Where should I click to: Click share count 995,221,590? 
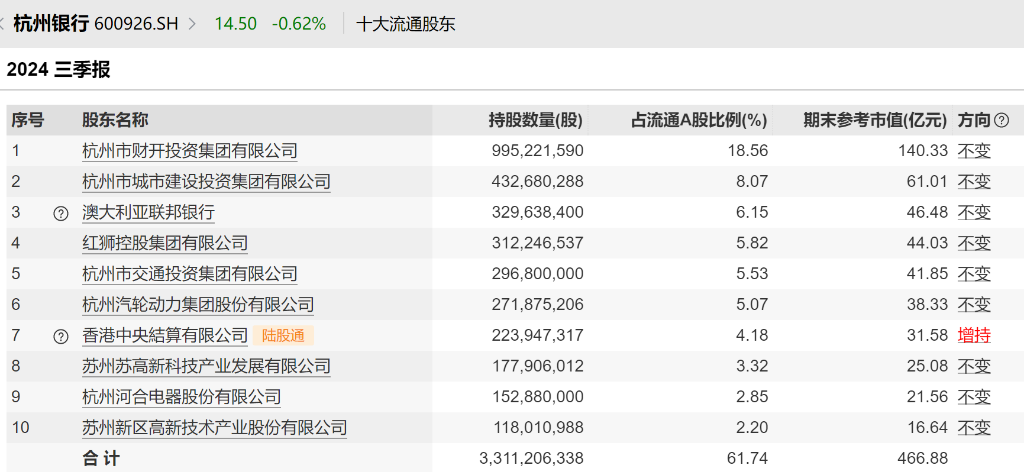pyautogui.click(x=537, y=151)
